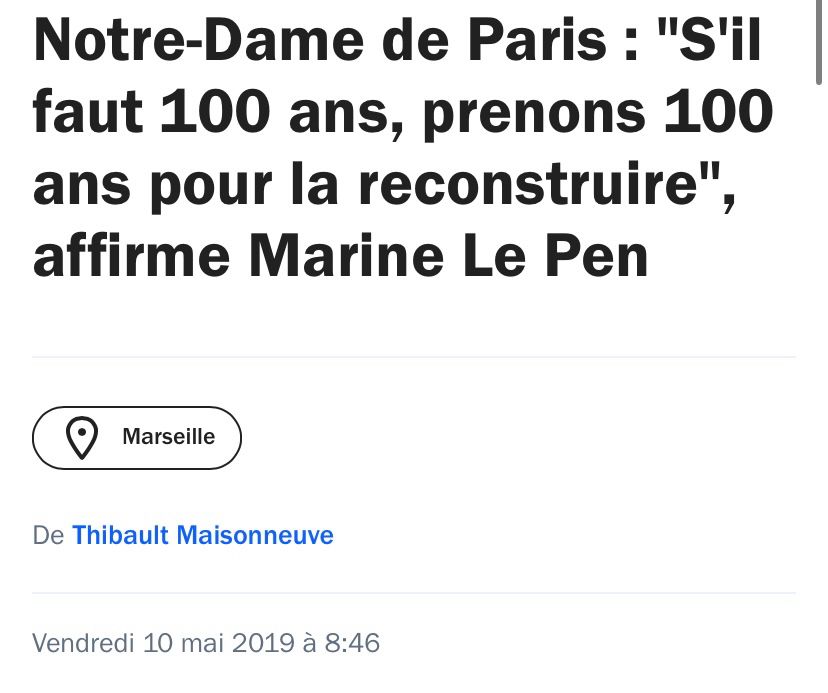Click "Marine Le Pen" in the headline
The width and height of the screenshot is (828, 693).
pos(449,256)
